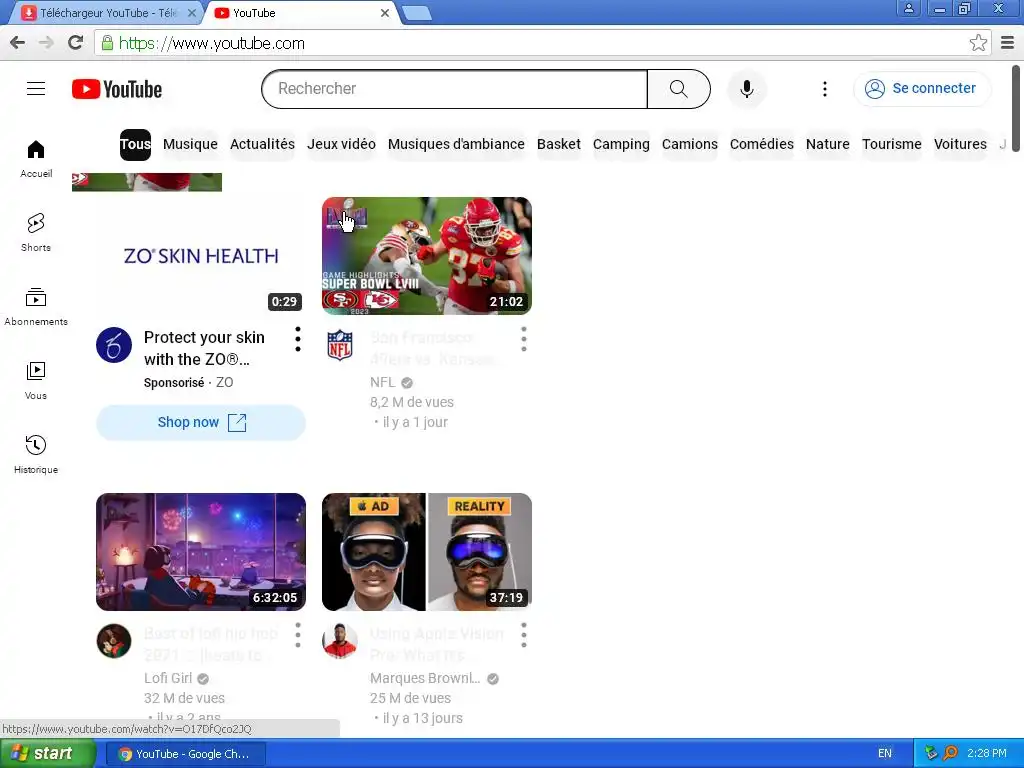Screen dimensions: 1024x768
Task: Open options menu for Lofi Girl video
Action: [x=298, y=635]
